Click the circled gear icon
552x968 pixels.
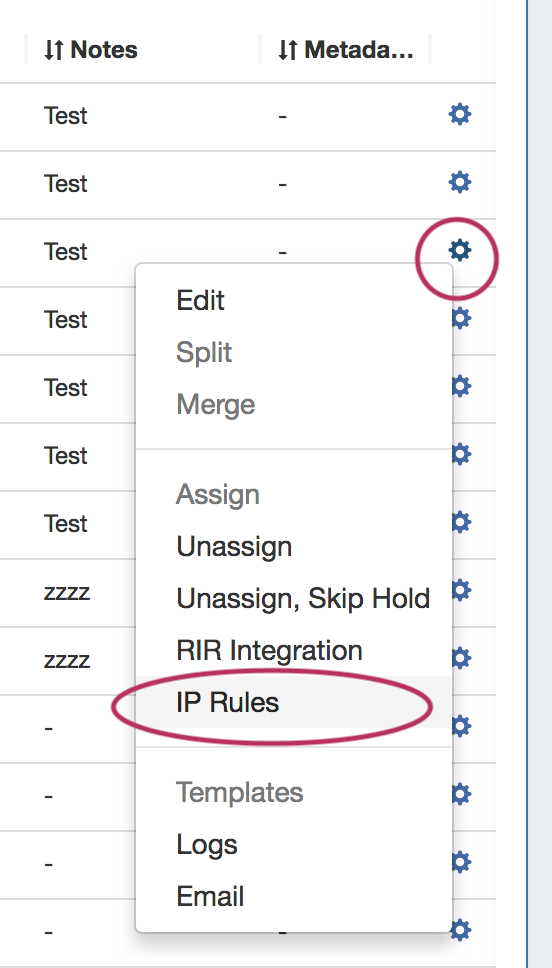pyautogui.click(x=459, y=250)
